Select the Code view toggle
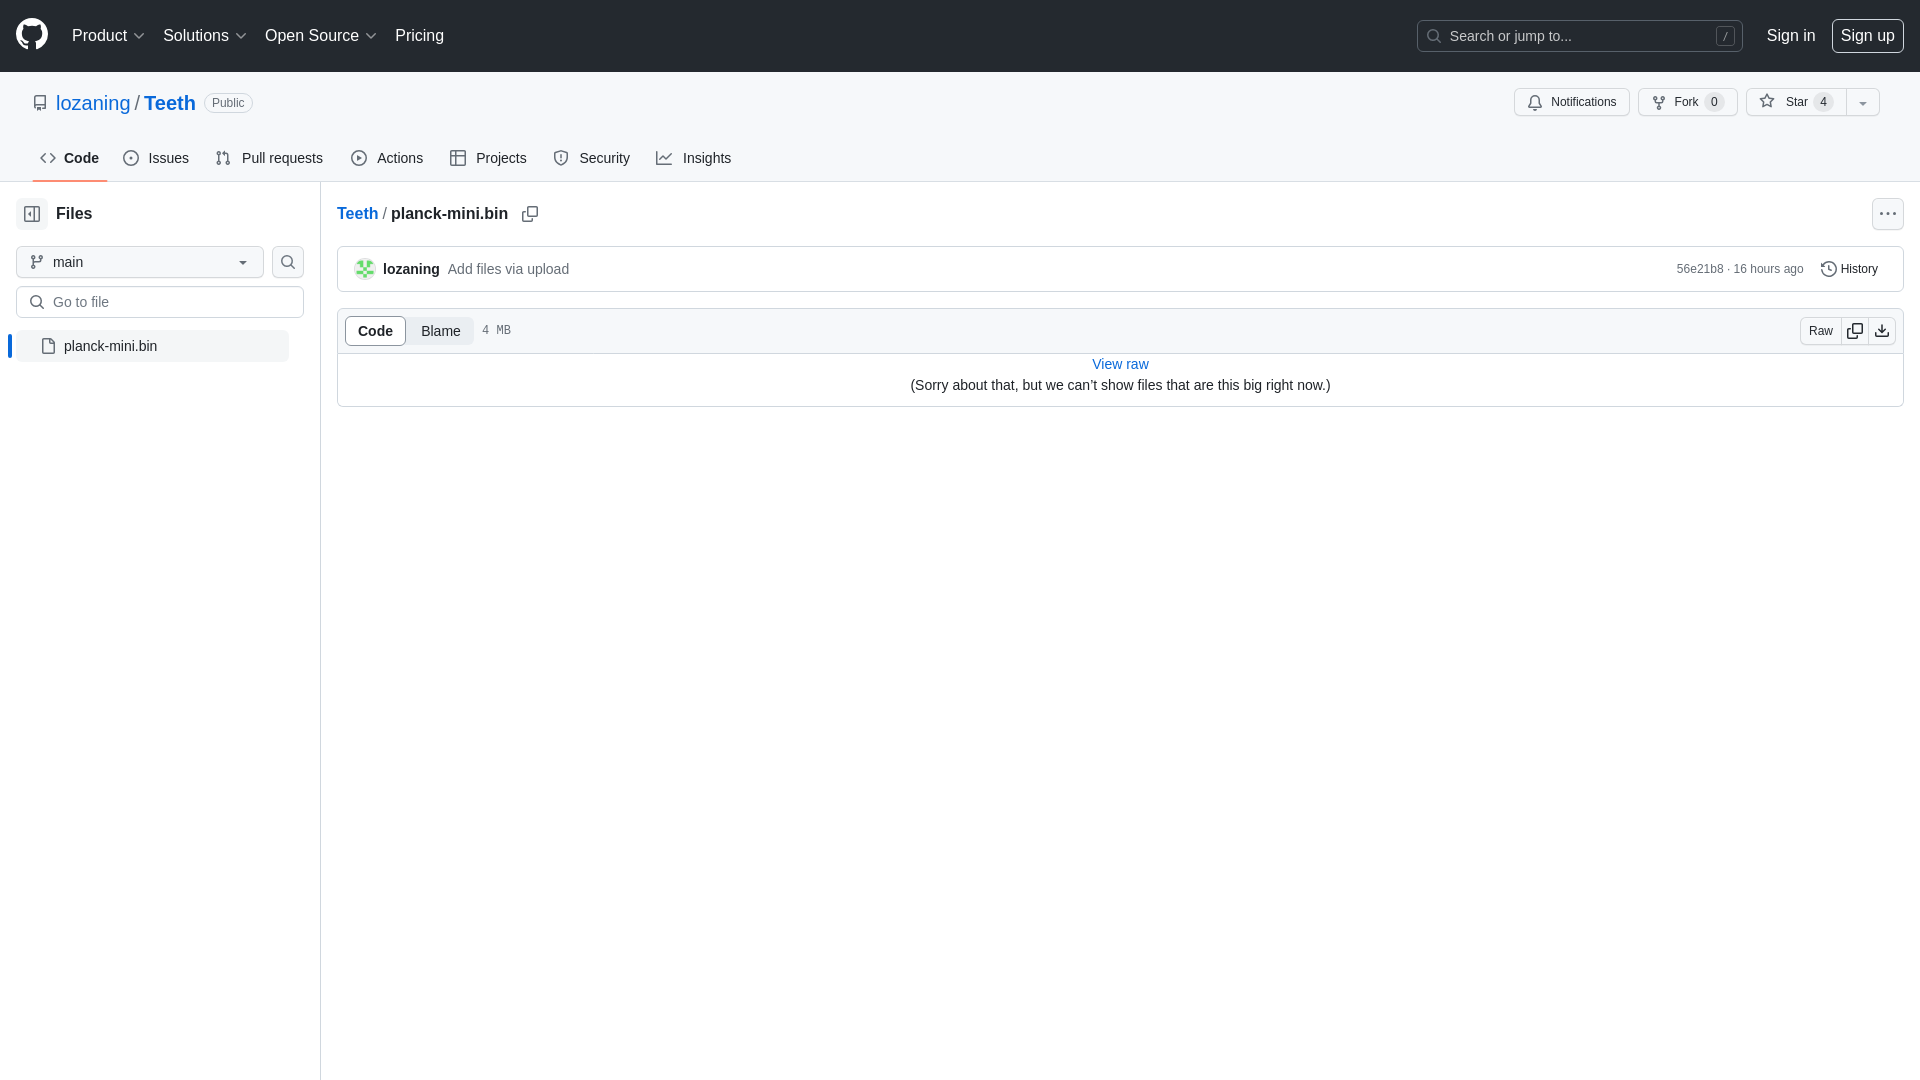The width and height of the screenshot is (1920, 1080). [375, 331]
